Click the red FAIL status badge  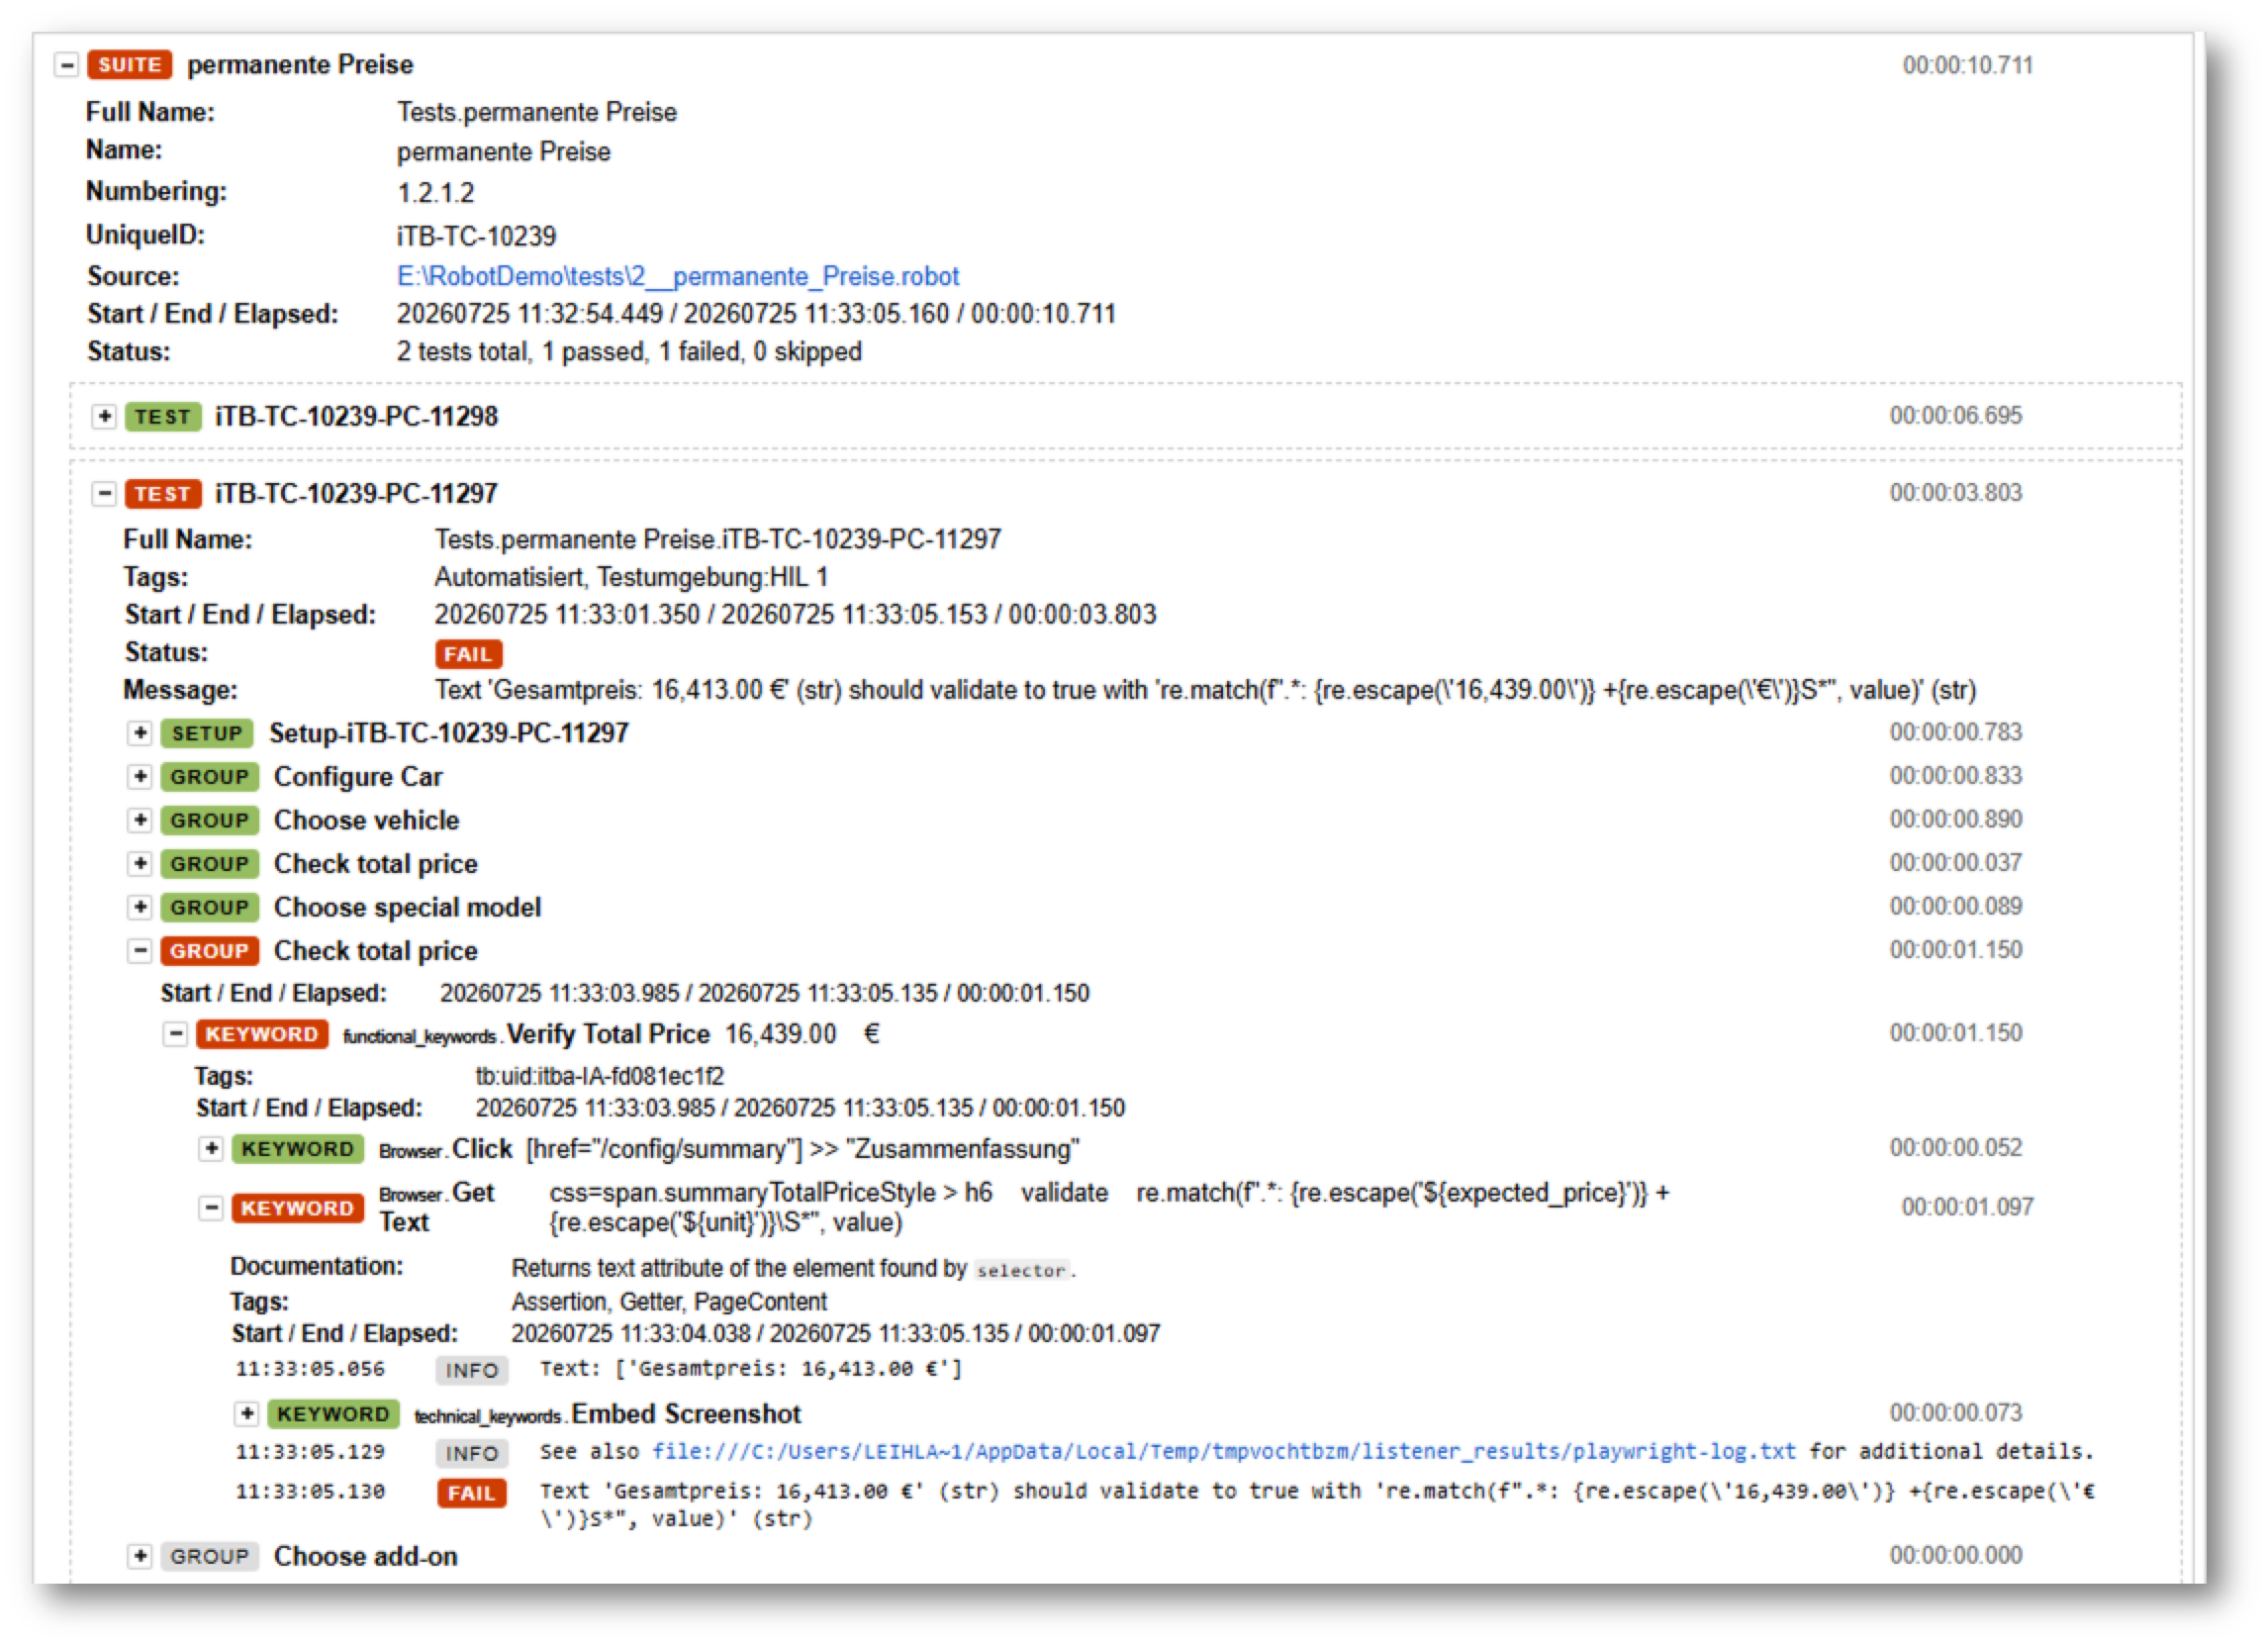[469, 654]
